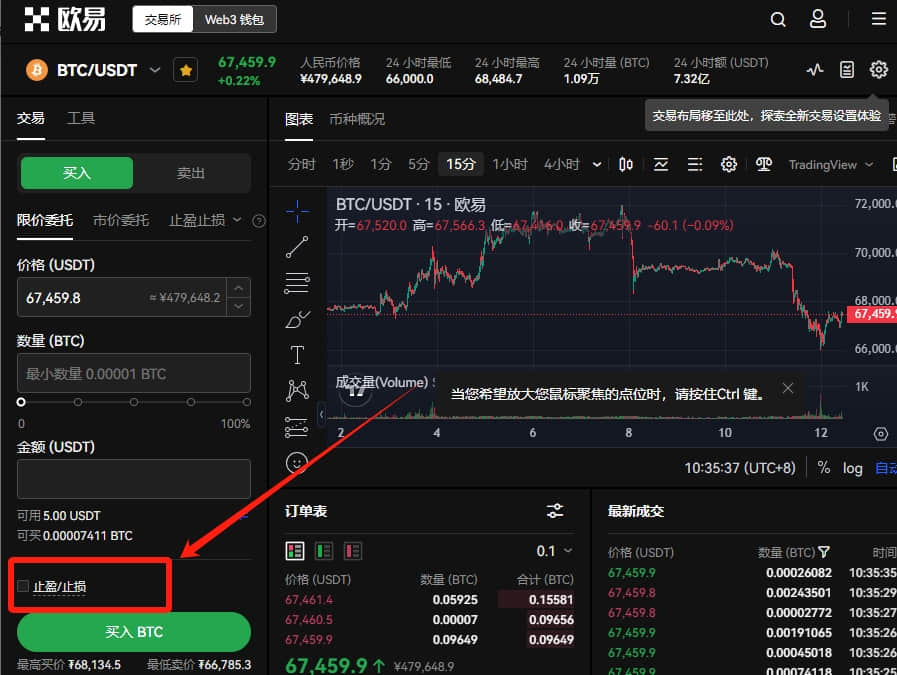The width and height of the screenshot is (897, 675).
Task: Select the text annotation tool in chart
Action: (297, 355)
